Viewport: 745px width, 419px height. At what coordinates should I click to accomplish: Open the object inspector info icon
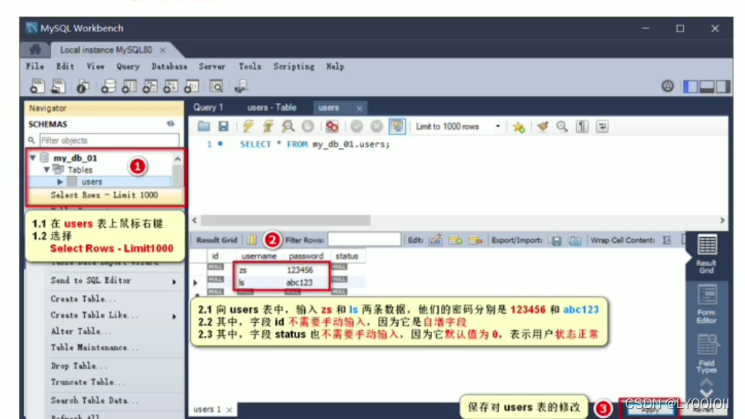(x=83, y=86)
